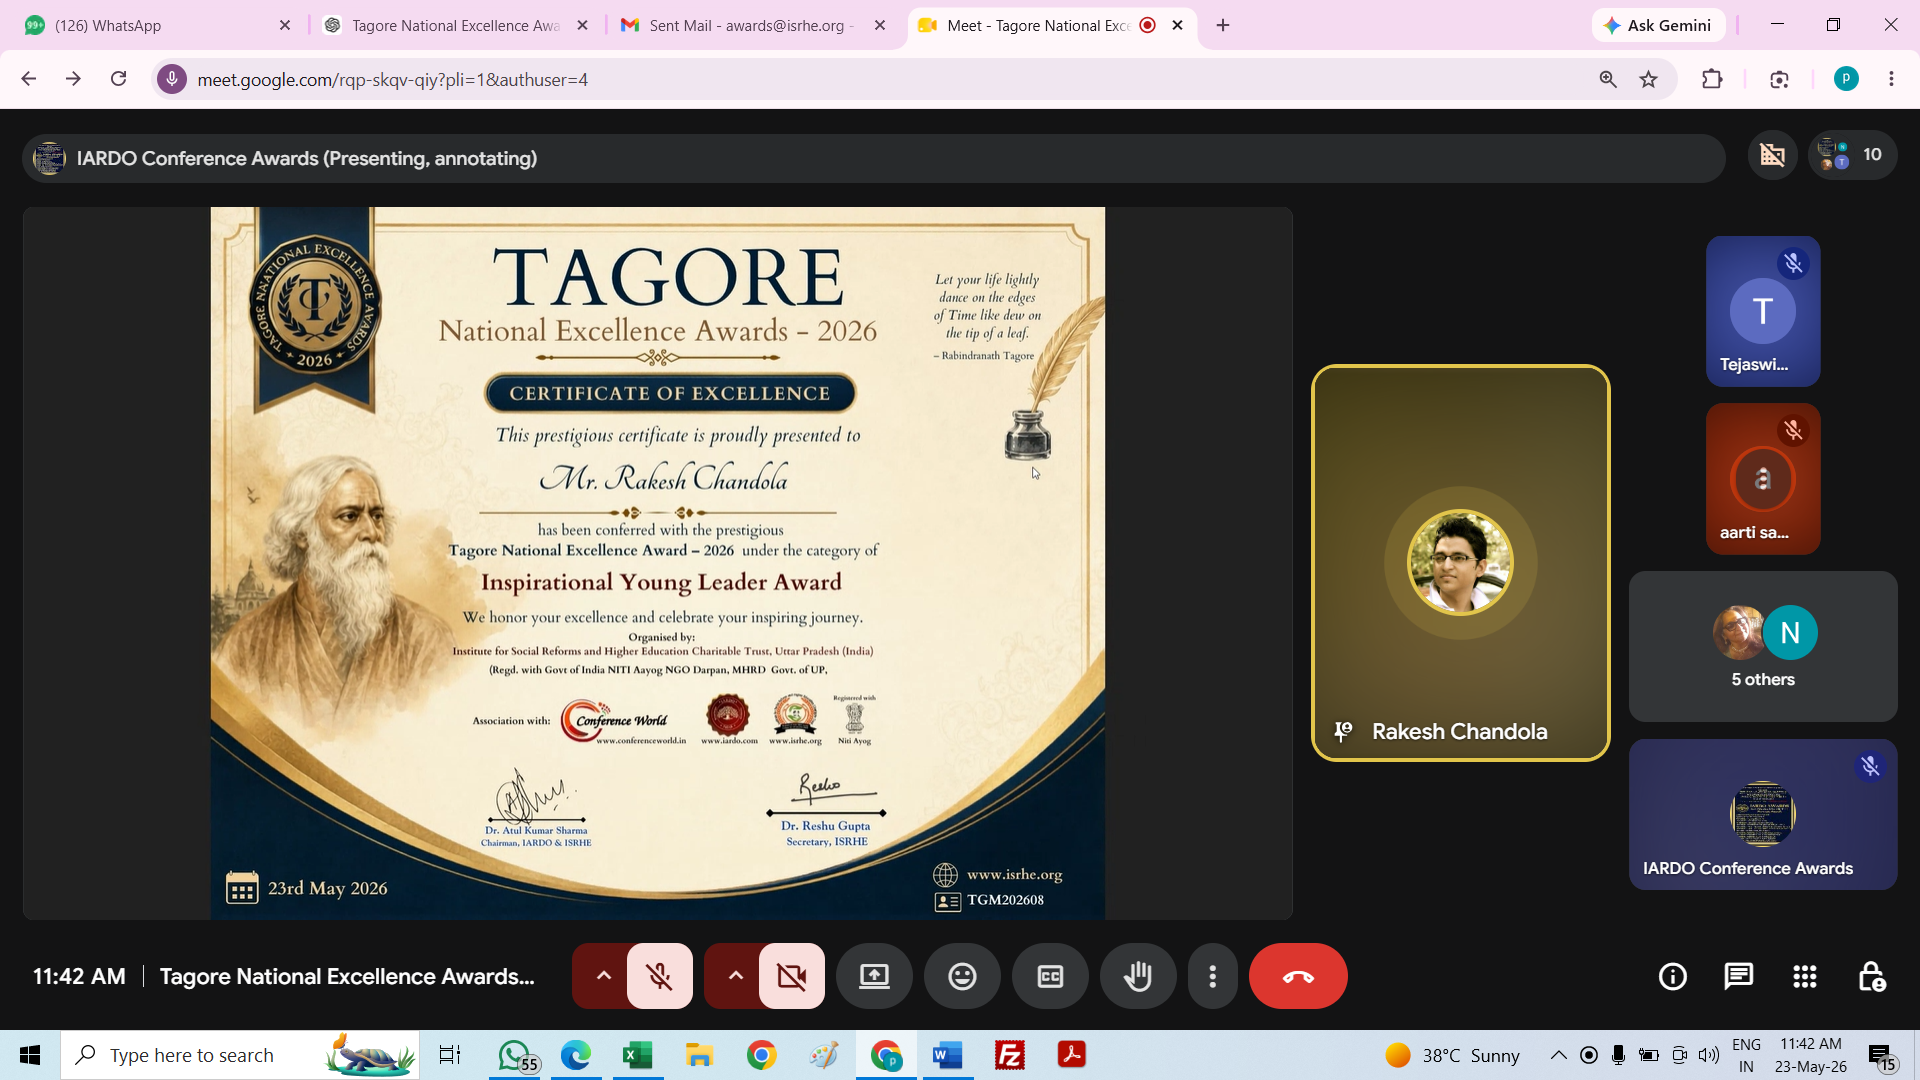
Task: Click the presented Tagore certificate slide
Action: pos(658,563)
